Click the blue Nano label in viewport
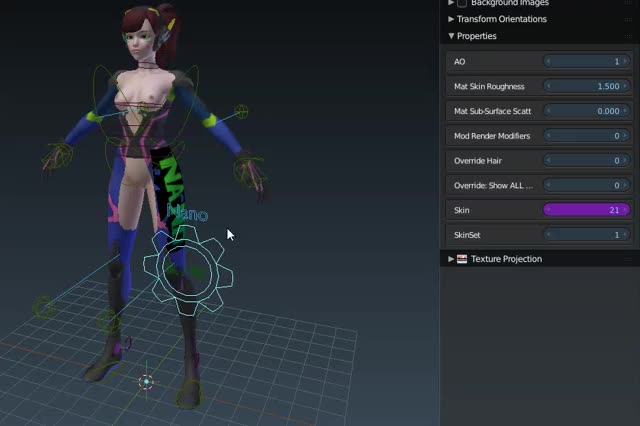The image size is (640, 426). pyautogui.click(x=187, y=213)
